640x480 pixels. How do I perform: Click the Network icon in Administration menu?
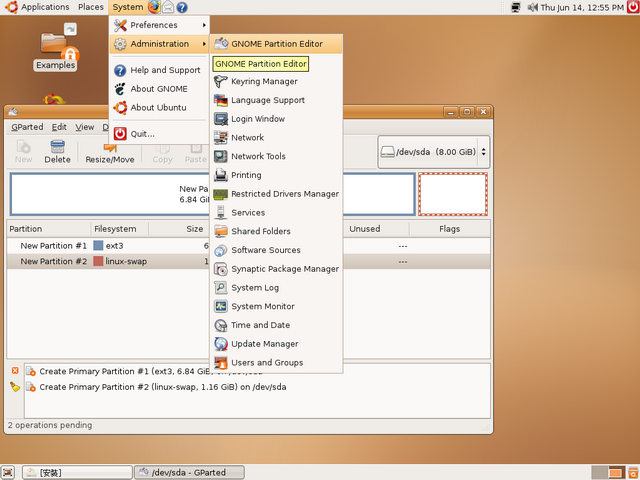[221, 138]
